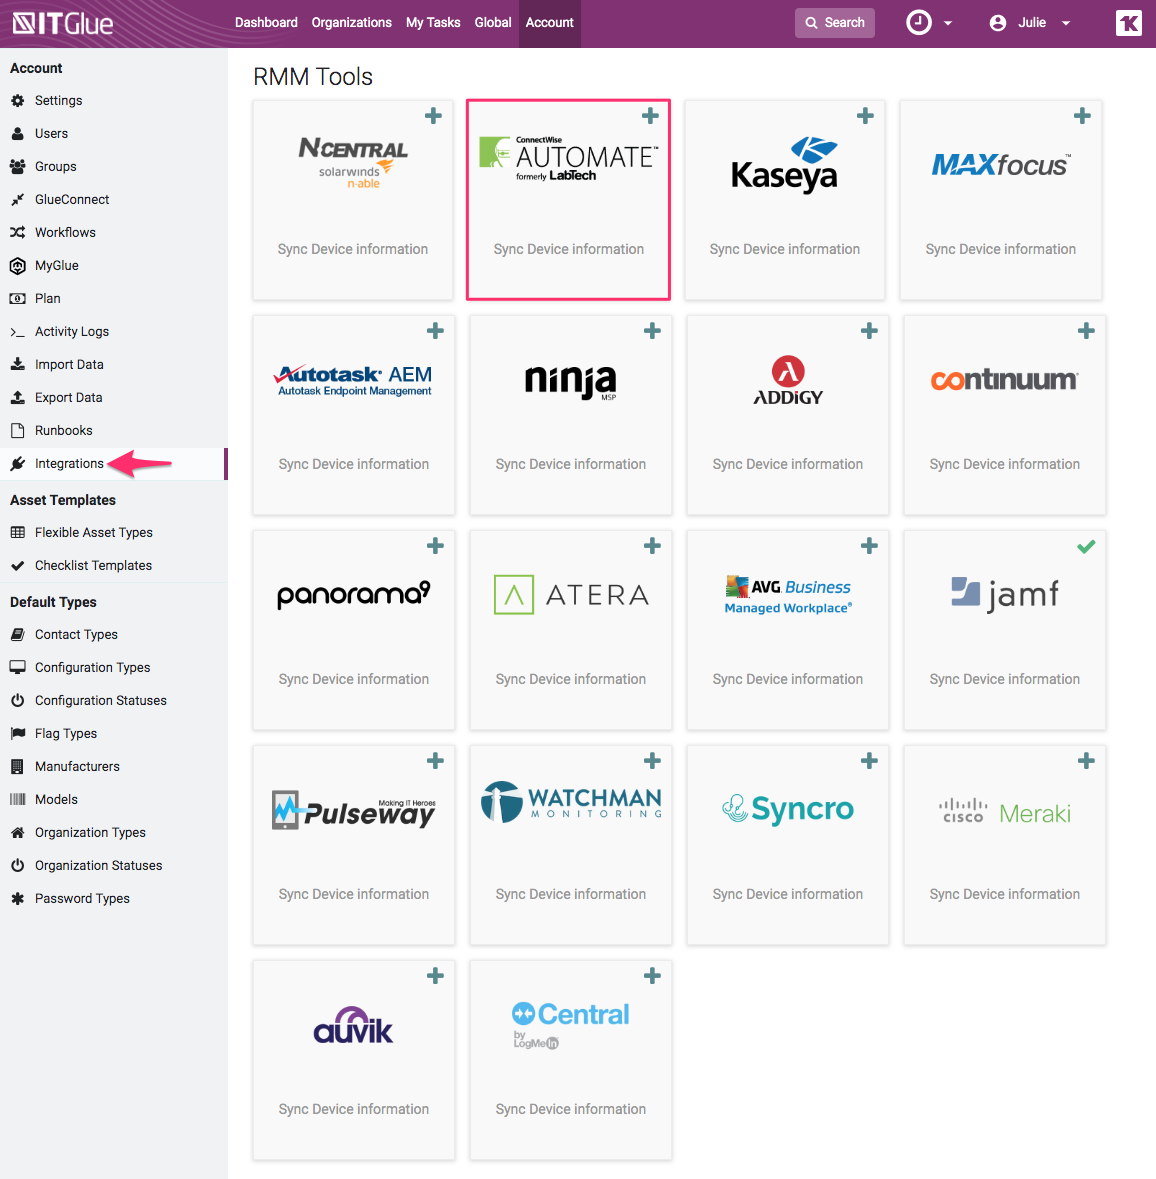This screenshot has width=1156, height=1179.
Task: Add Continuum integration with plus icon
Action: tap(1086, 331)
